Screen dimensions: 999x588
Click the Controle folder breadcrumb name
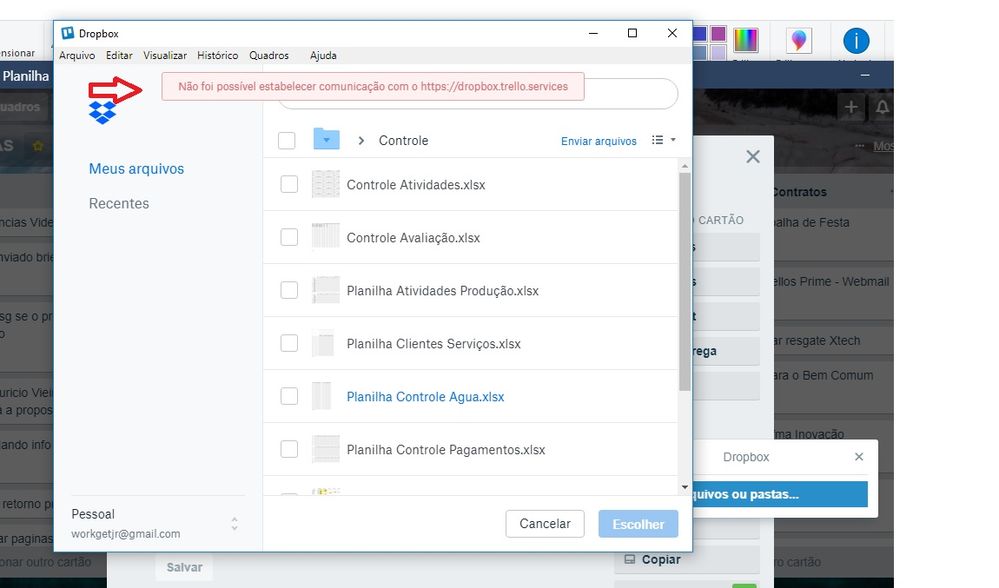[x=403, y=141]
